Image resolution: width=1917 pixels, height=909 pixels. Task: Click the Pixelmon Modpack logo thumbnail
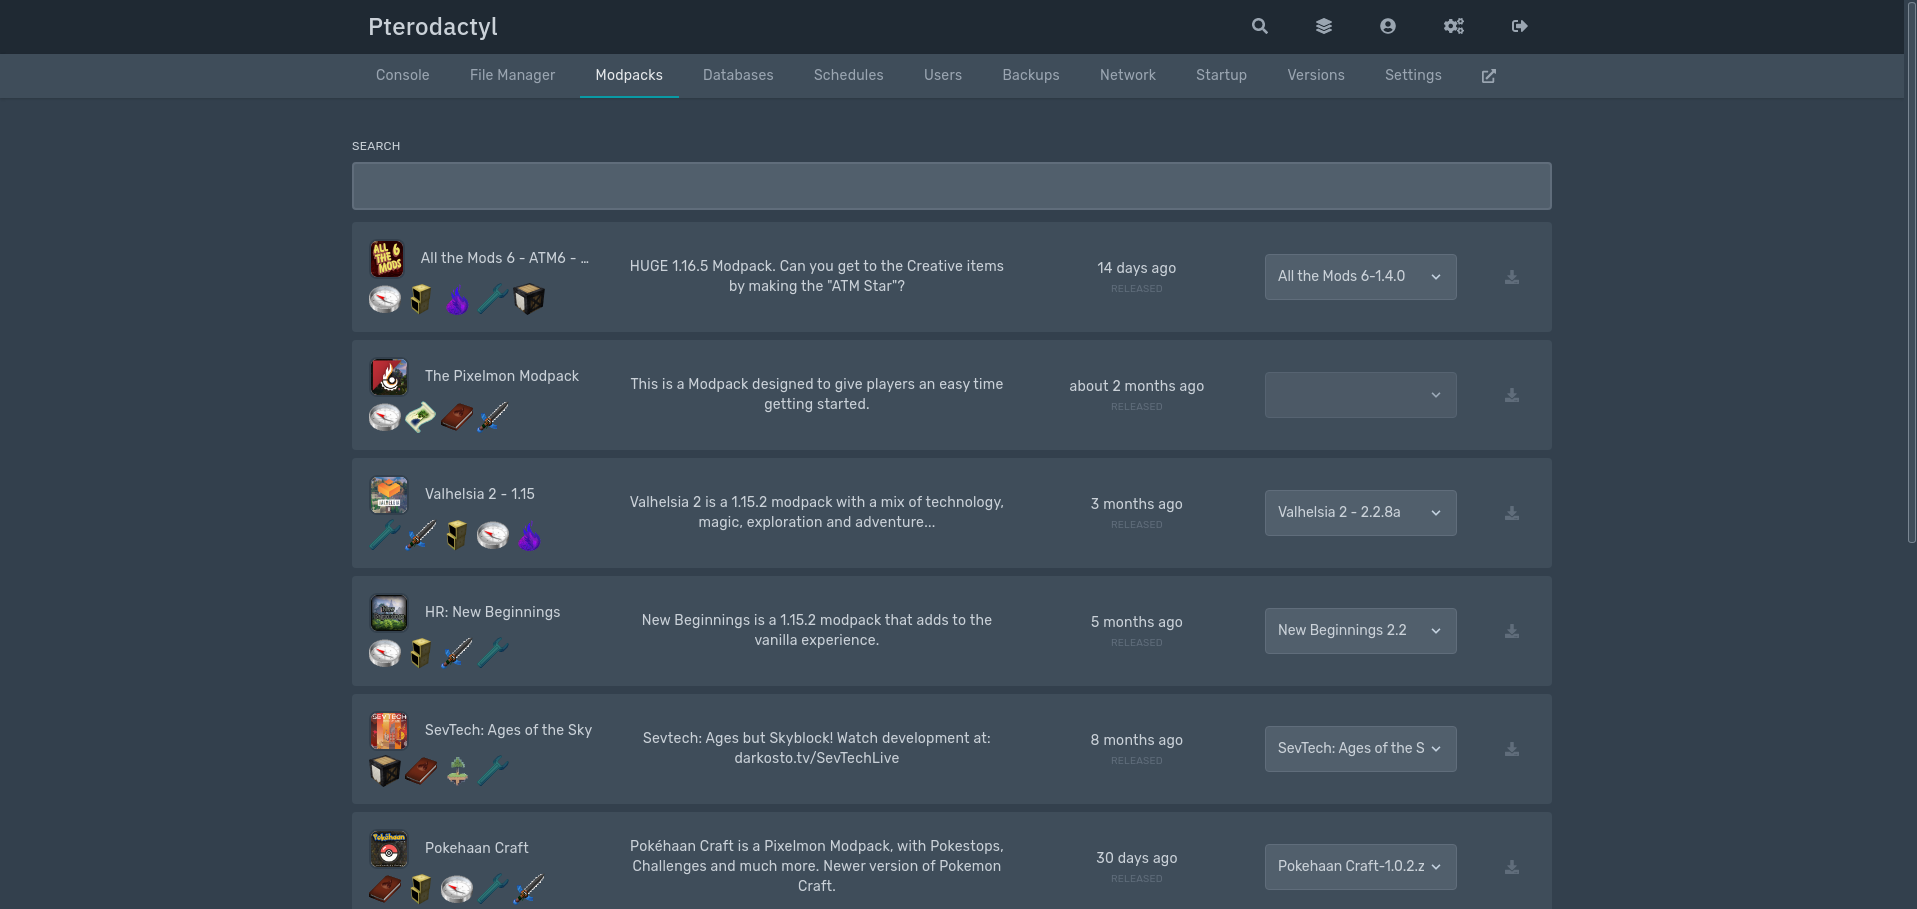[389, 377]
